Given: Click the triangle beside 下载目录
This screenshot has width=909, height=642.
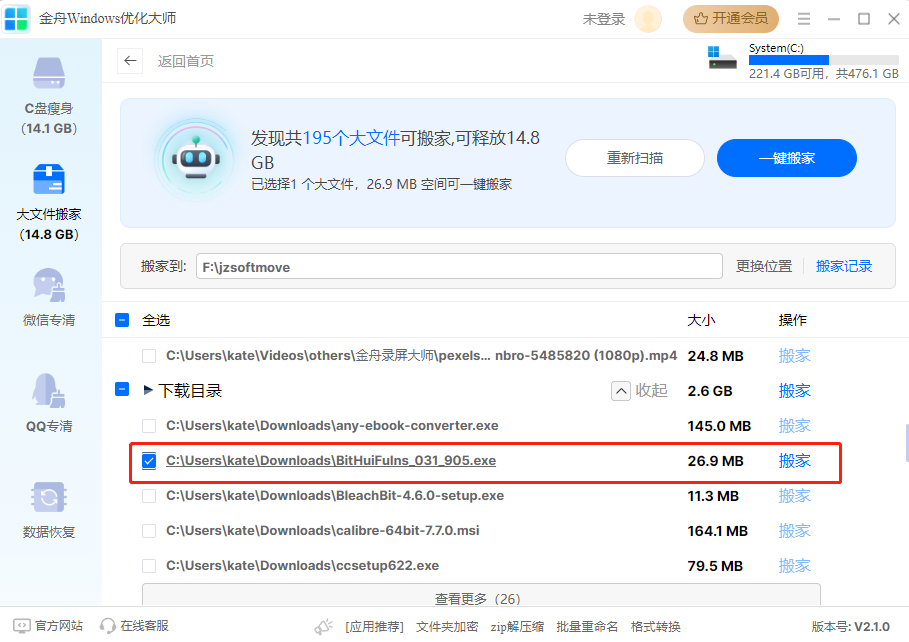Looking at the screenshot, I should (148, 390).
